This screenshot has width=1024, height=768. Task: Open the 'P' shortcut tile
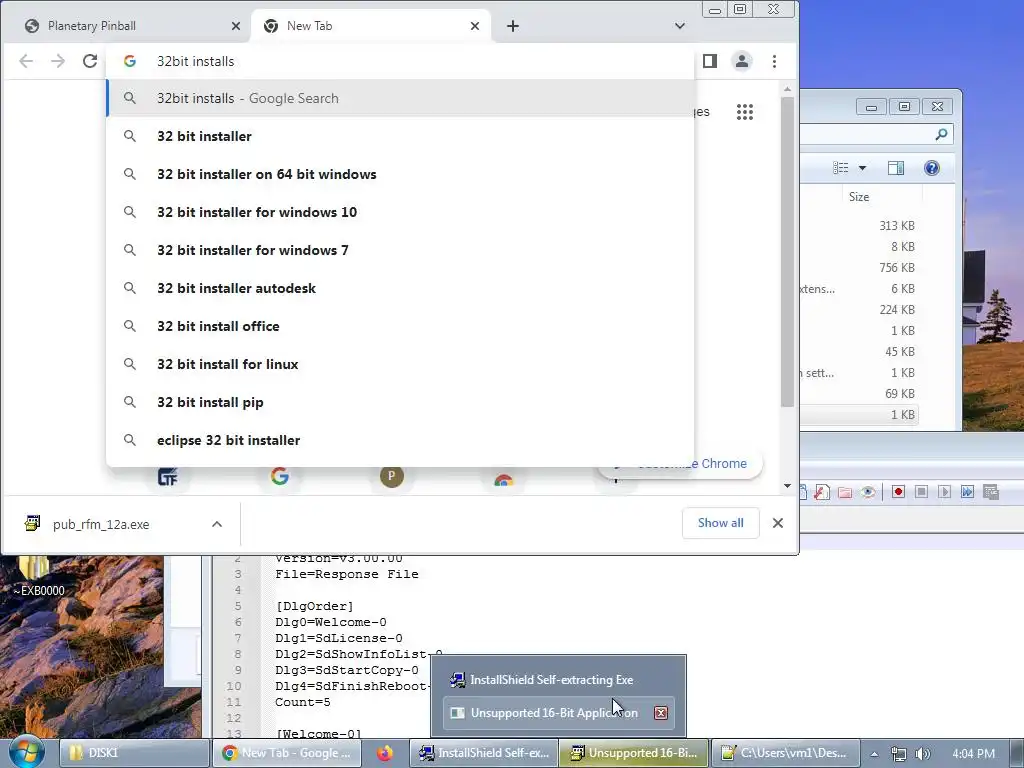point(392,476)
